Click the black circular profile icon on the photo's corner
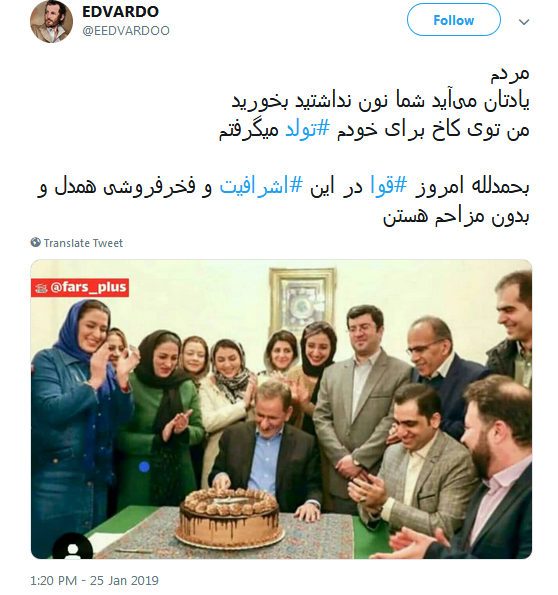Viewport: 558px width, 595px height. [x=72, y=546]
